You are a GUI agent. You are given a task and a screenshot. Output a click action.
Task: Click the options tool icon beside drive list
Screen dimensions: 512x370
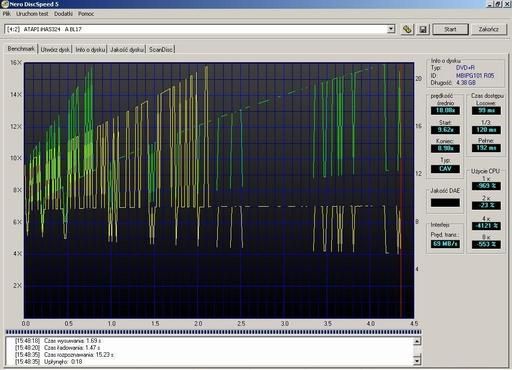pyautogui.click(x=407, y=29)
